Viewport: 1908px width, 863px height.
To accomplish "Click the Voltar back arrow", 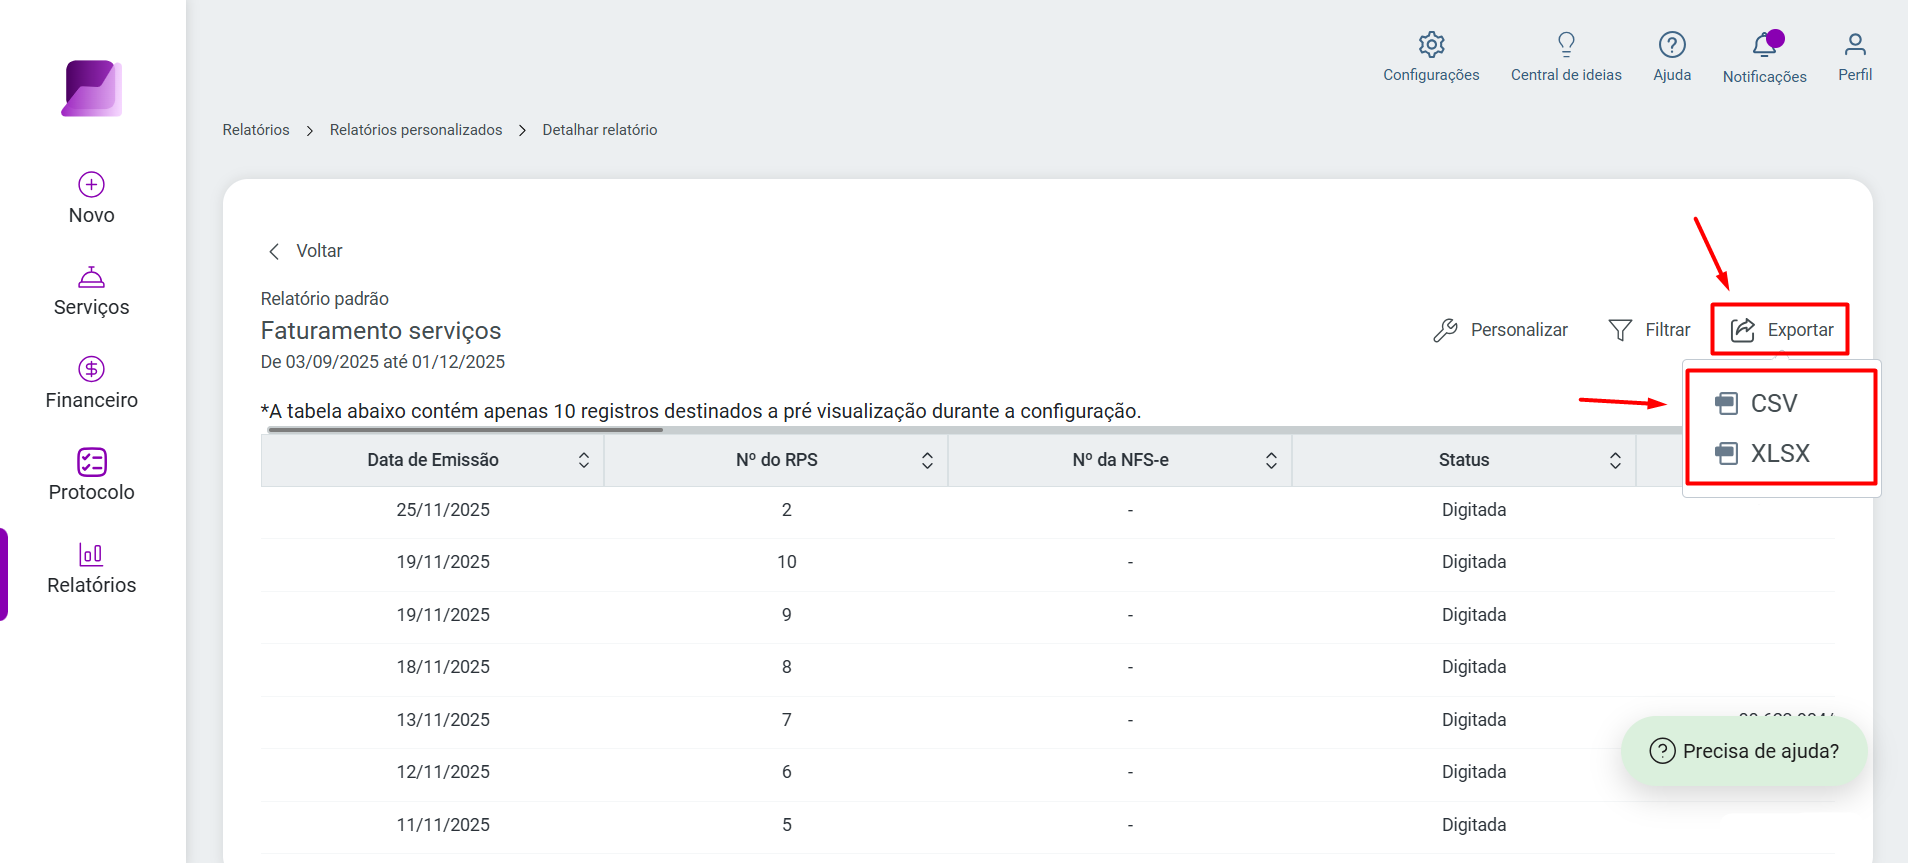I will tap(274, 251).
